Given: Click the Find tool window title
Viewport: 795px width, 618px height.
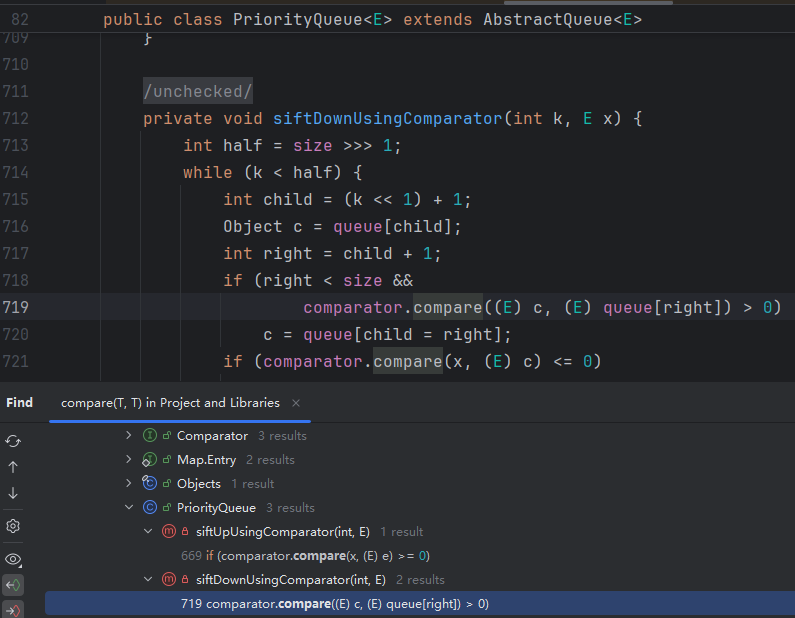Looking at the screenshot, I should click(x=19, y=403).
